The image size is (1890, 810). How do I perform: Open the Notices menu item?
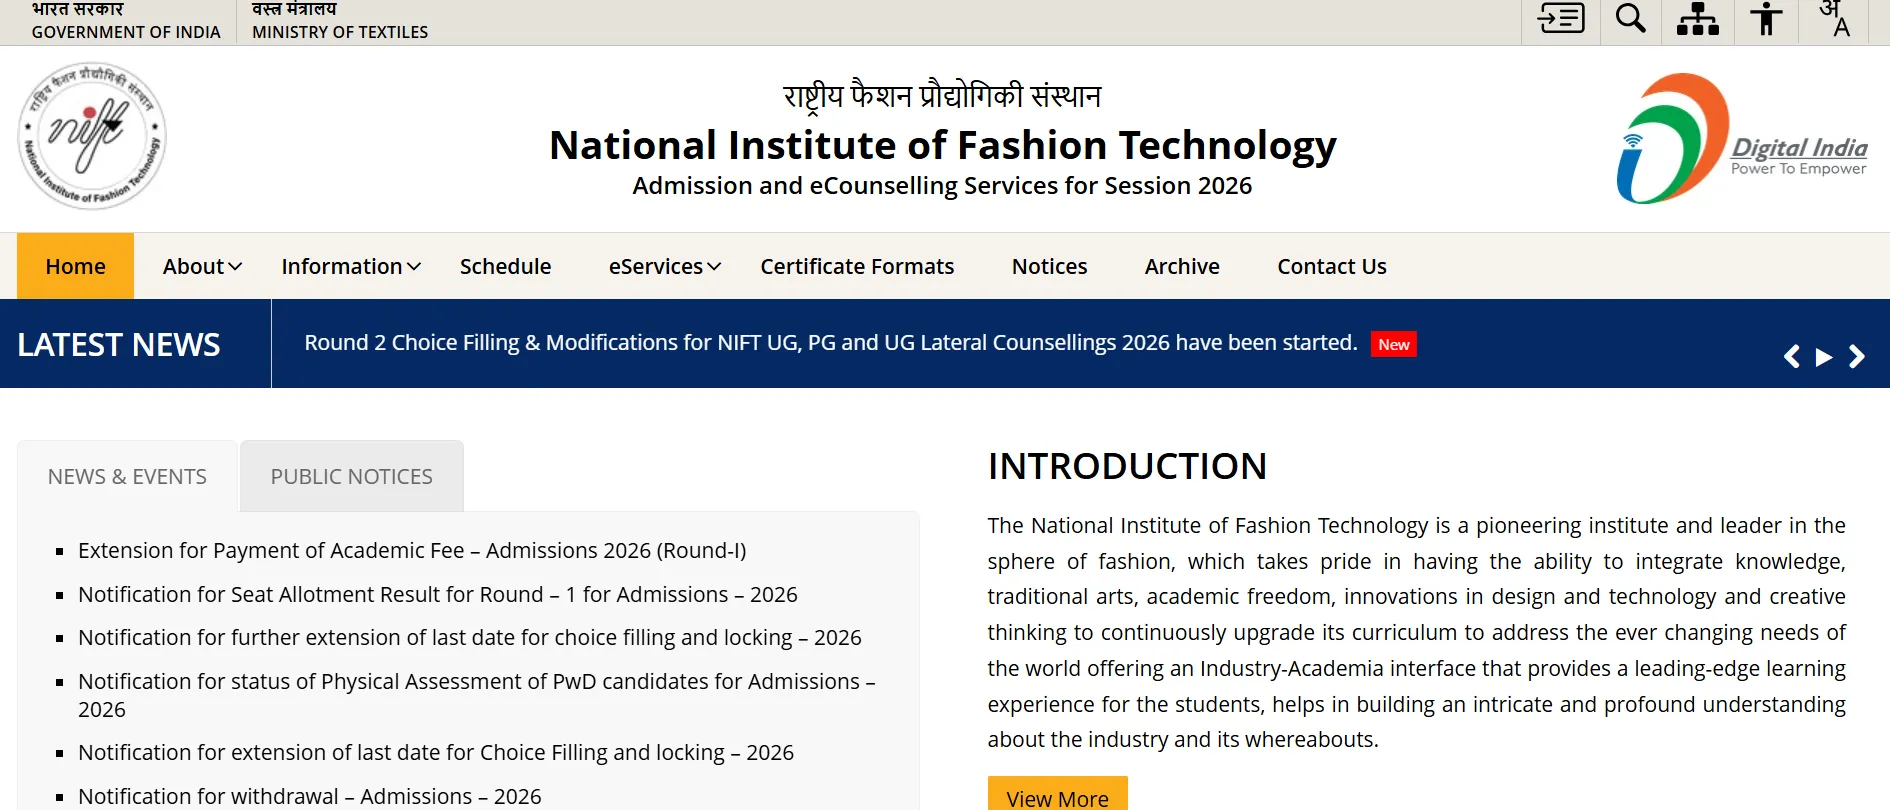[x=1049, y=266]
